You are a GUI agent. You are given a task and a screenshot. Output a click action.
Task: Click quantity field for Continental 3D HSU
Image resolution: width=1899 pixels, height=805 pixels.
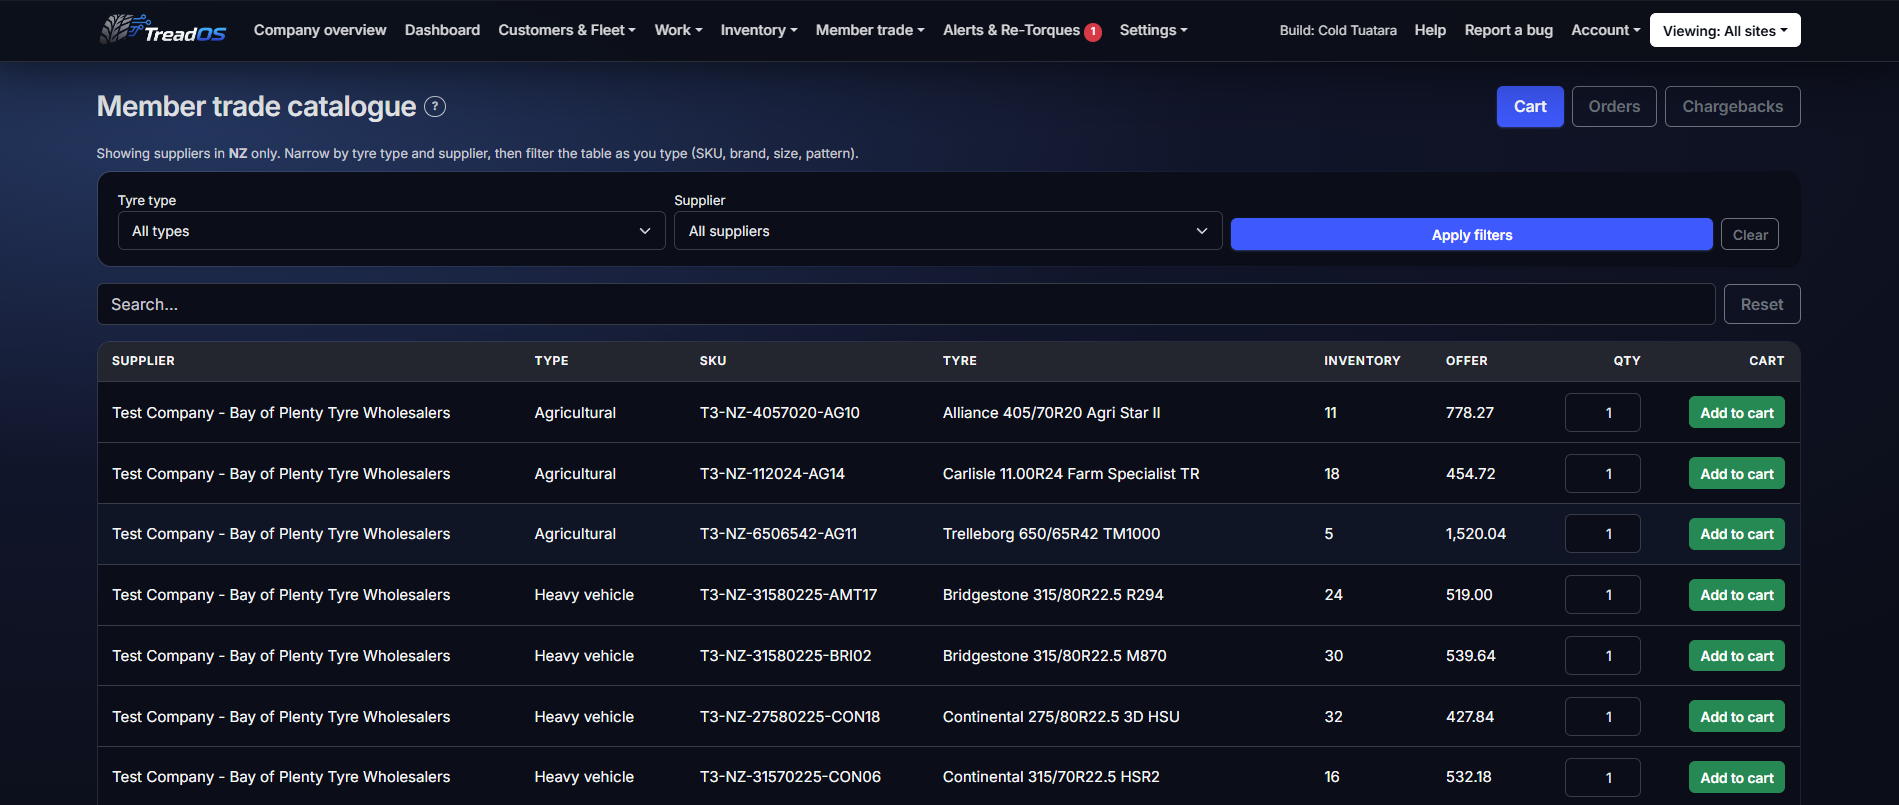1602,717
